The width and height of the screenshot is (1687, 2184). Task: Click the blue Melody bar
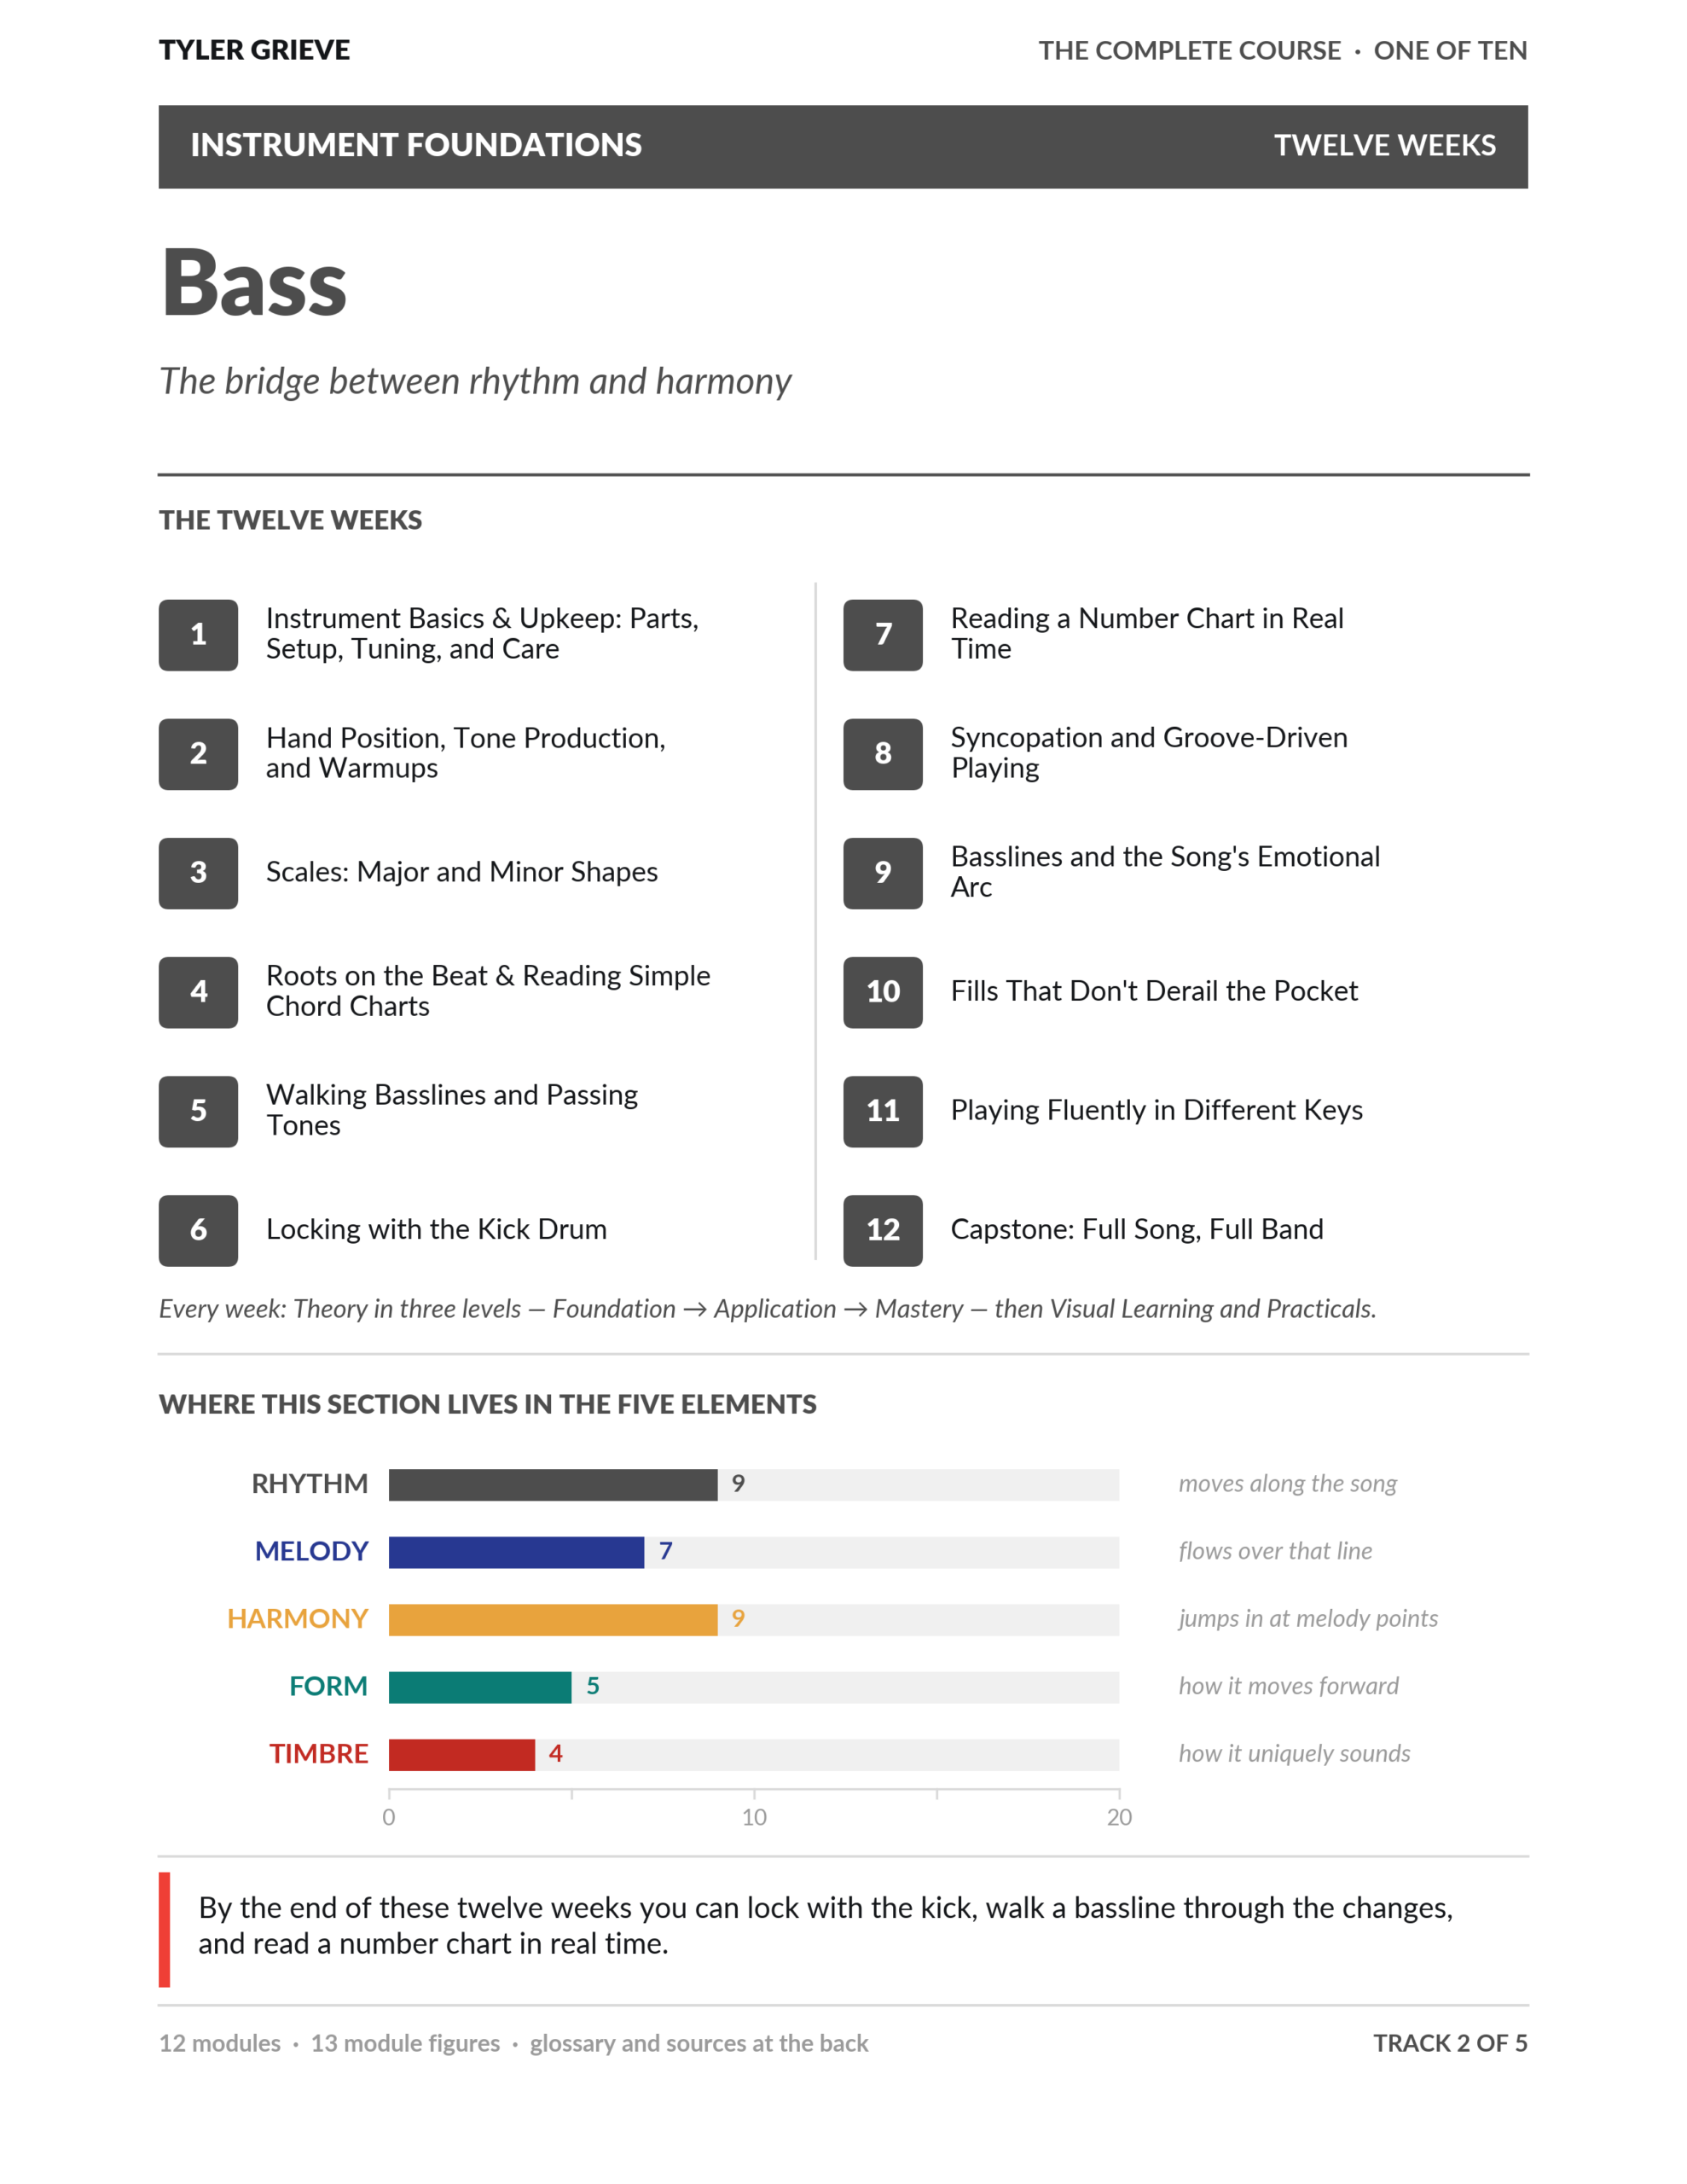coord(516,1552)
